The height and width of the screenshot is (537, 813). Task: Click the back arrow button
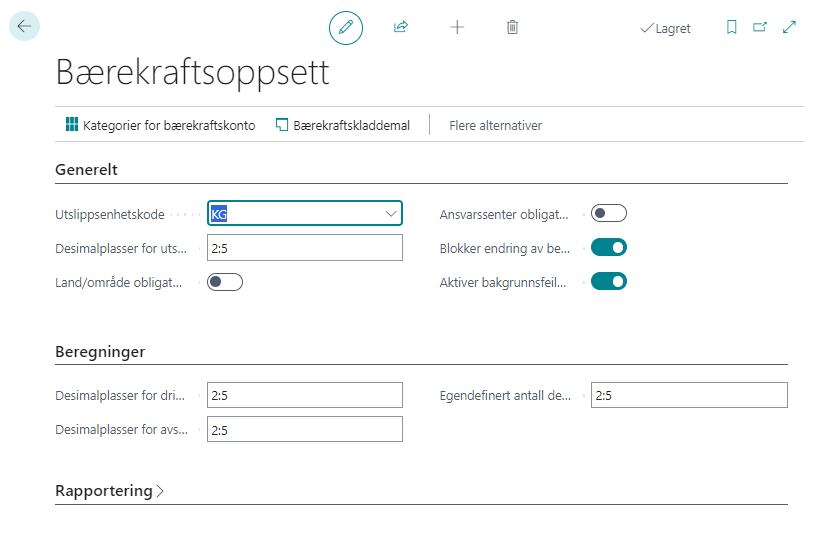[24, 26]
